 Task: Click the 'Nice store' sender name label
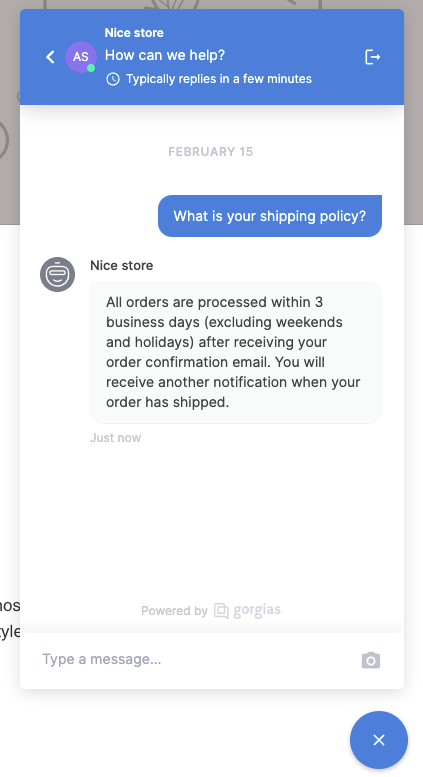(x=122, y=265)
